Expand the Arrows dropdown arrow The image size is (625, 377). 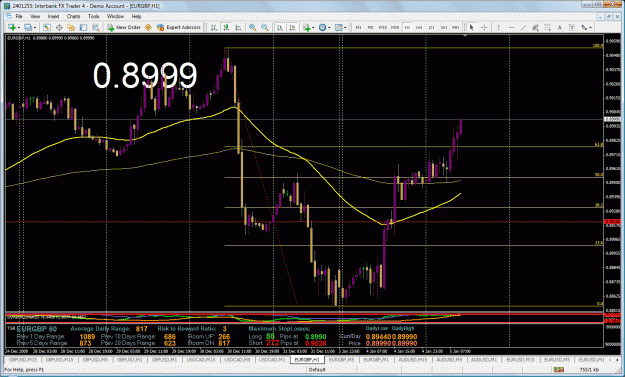coord(591,27)
